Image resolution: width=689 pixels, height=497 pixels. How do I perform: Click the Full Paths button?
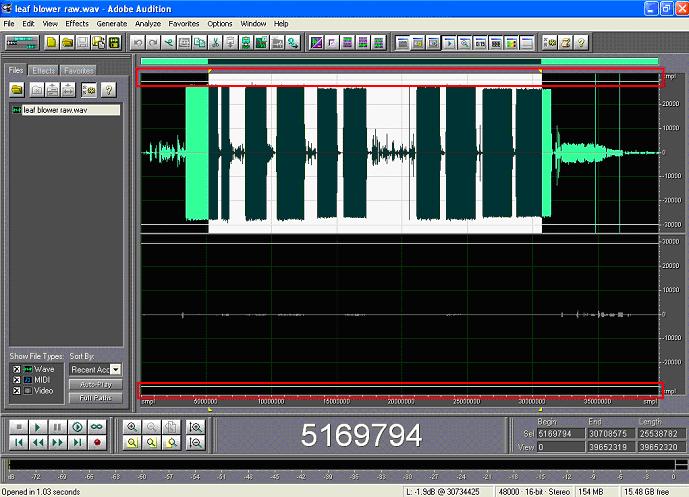(x=96, y=398)
